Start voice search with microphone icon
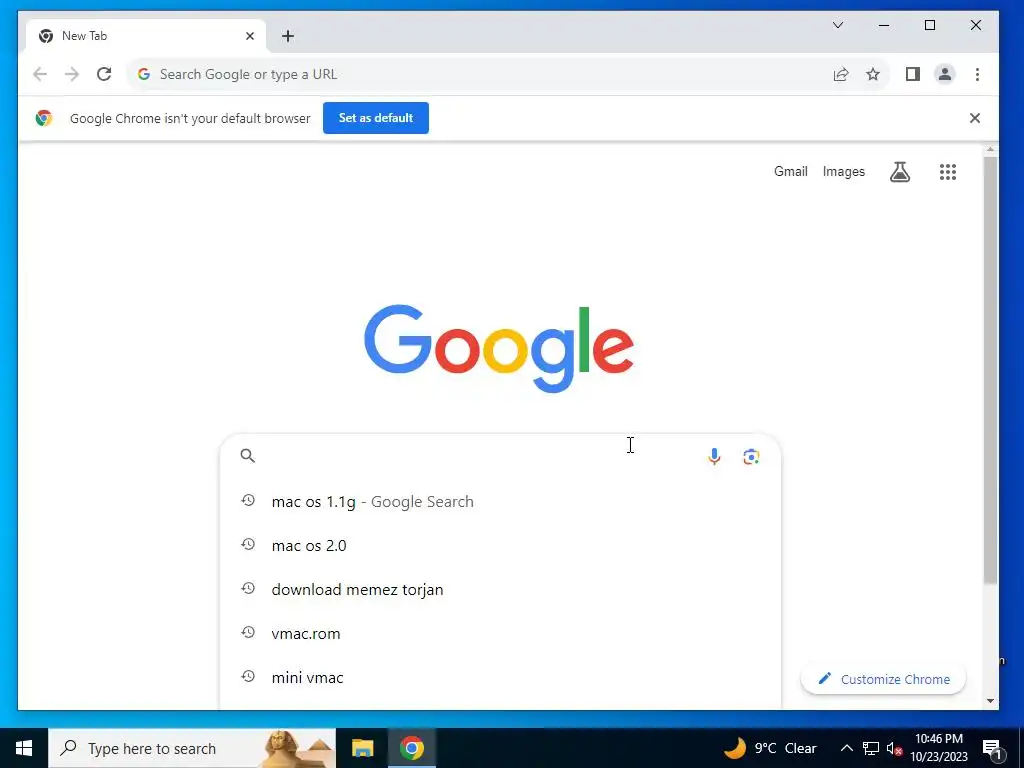The width and height of the screenshot is (1024, 768). (x=714, y=456)
